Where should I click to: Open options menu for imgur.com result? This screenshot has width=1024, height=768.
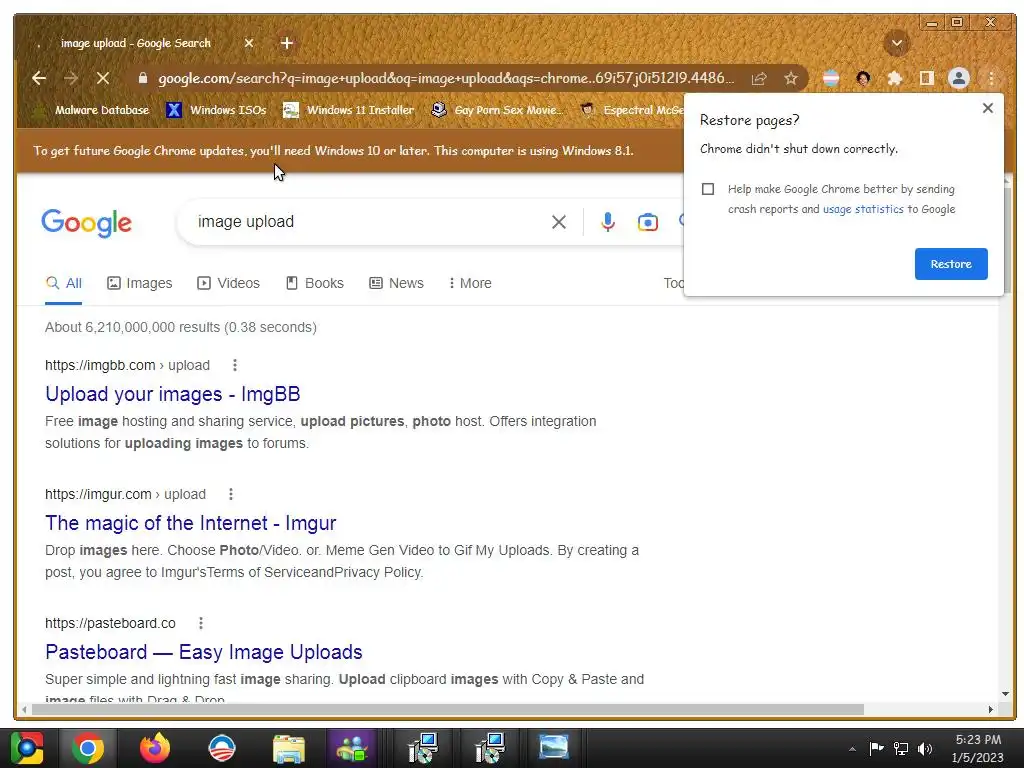(231, 494)
